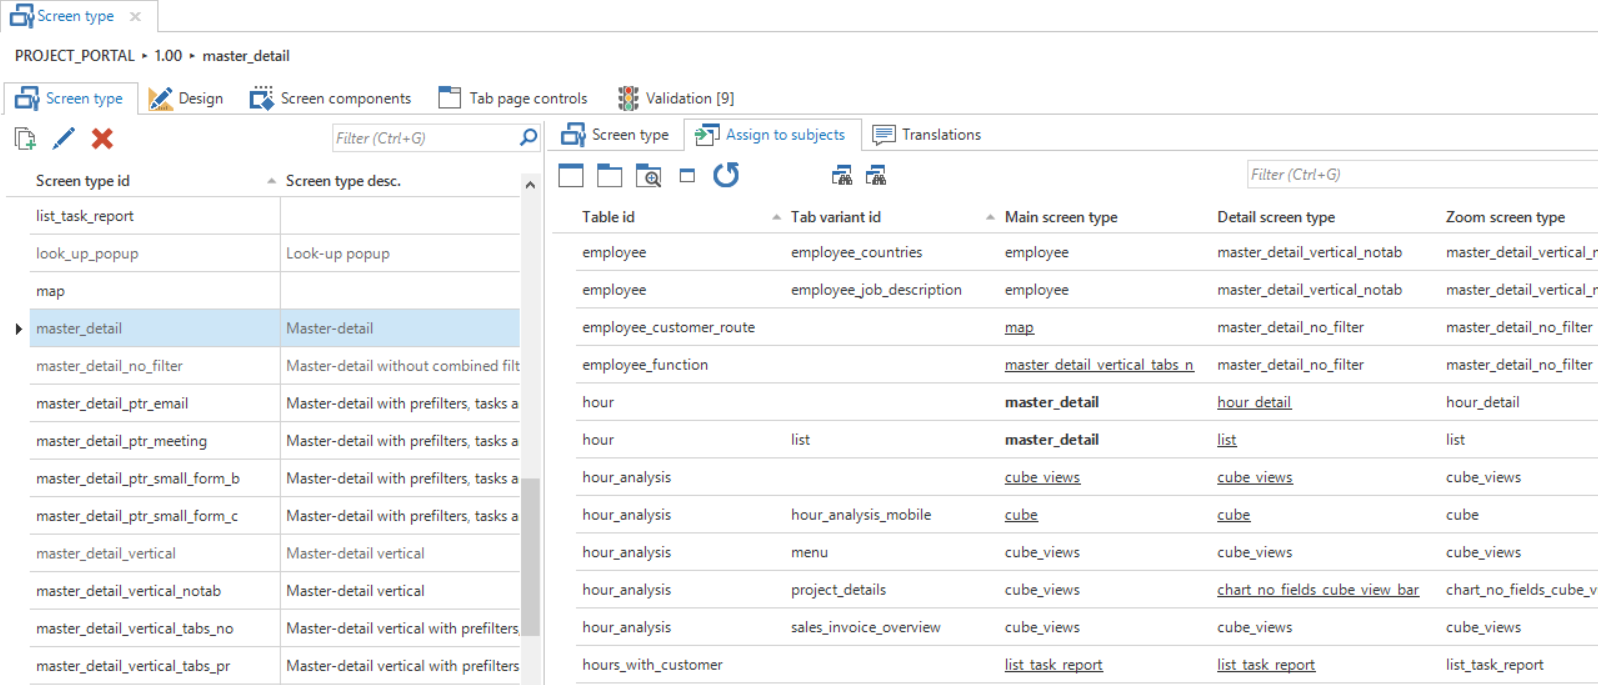Click the window with magnifier zoom icon
This screenshot has width=1598, height=685.
pos(649,176)
